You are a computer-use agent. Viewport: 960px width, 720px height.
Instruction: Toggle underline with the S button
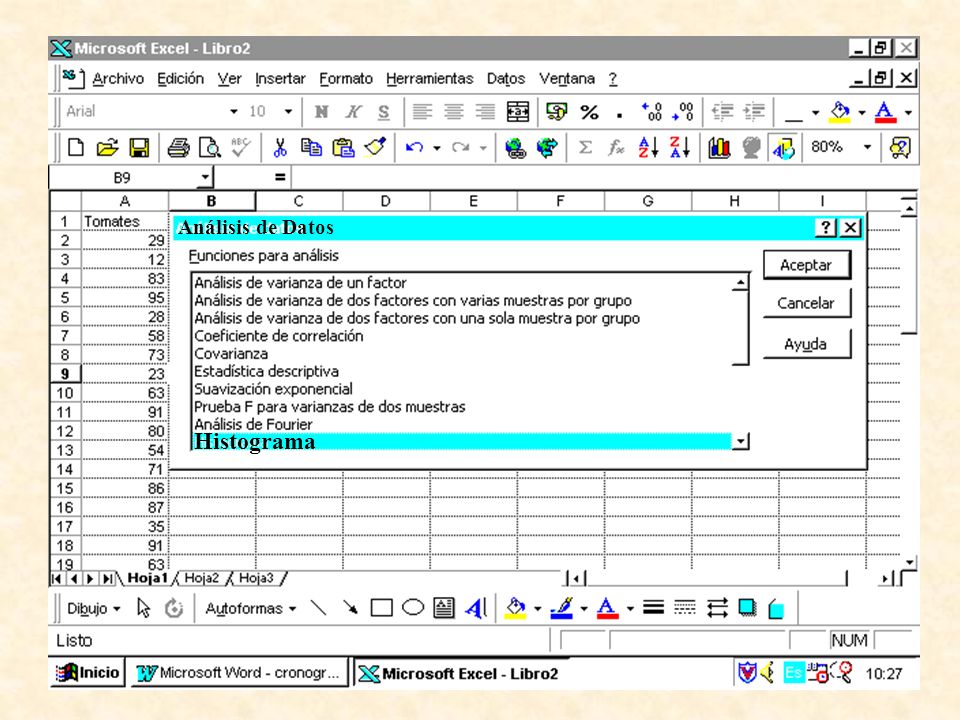(384, 112)
